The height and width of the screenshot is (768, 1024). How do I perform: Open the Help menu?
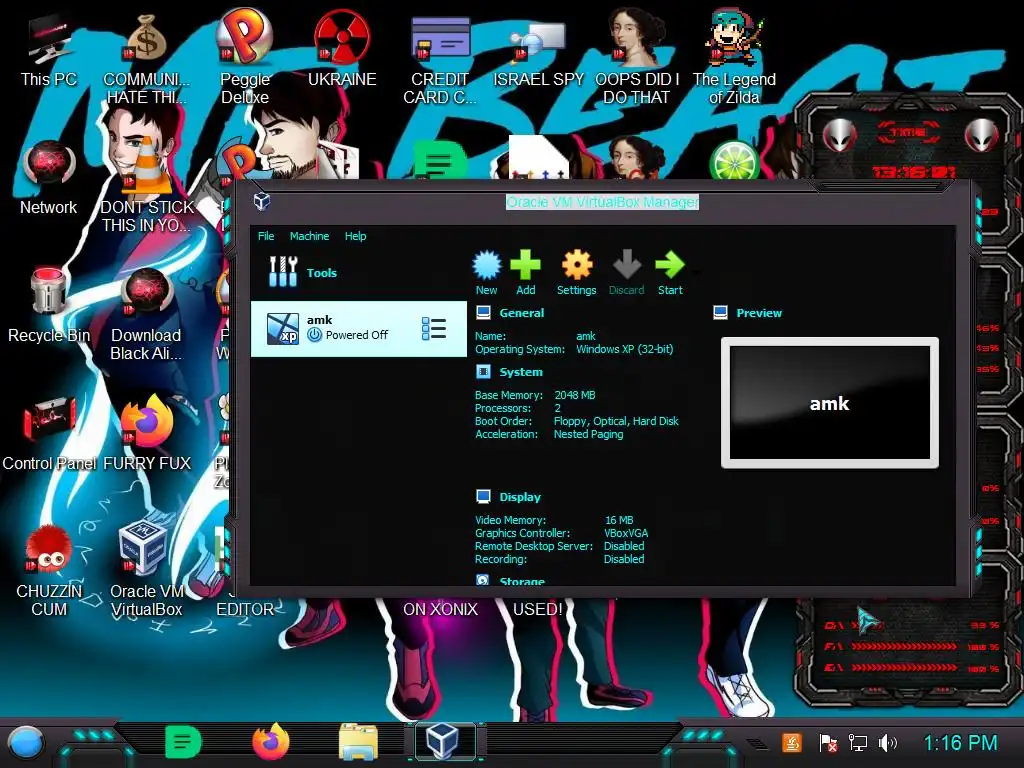click(x=355, y=236)
